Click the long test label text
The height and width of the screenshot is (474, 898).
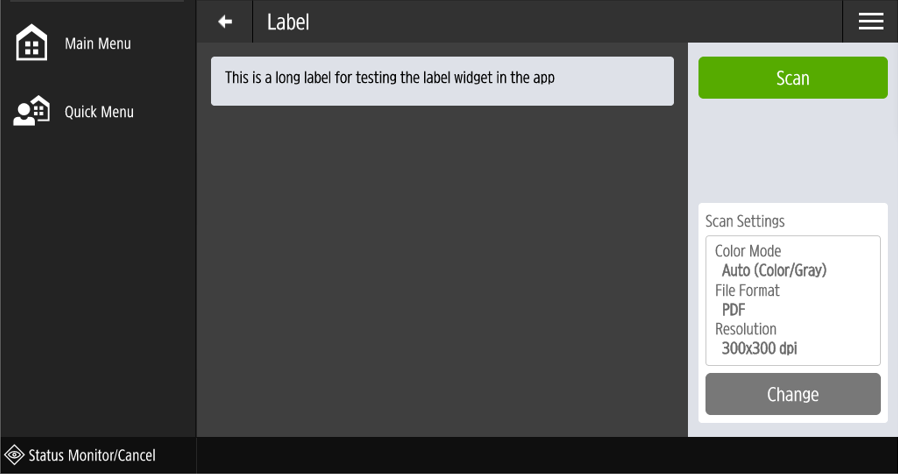pyautogui.click(x=389, y=78)
